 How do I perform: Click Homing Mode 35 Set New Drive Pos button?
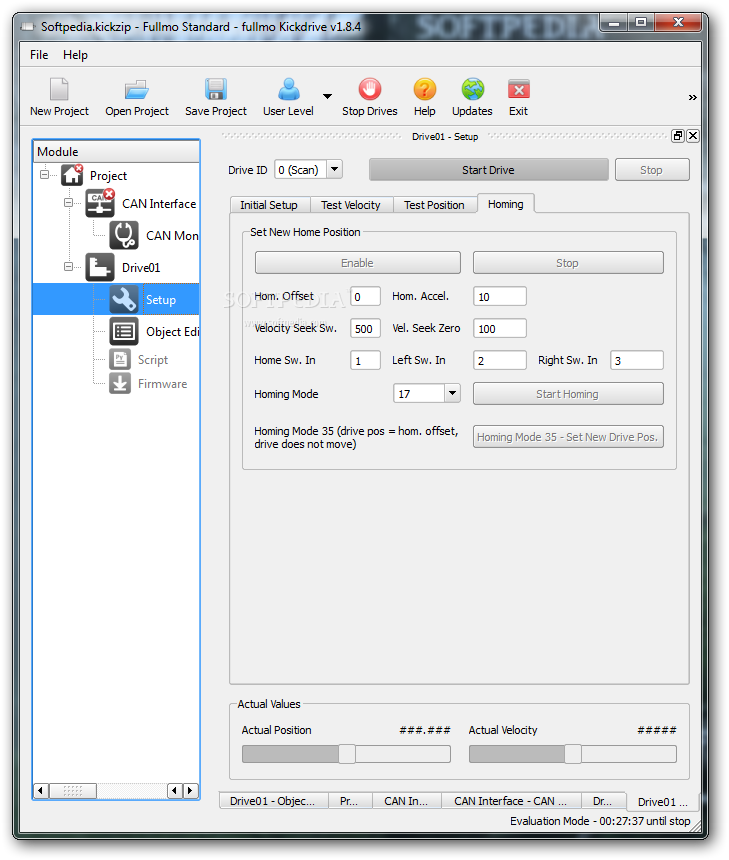[568, 437]
